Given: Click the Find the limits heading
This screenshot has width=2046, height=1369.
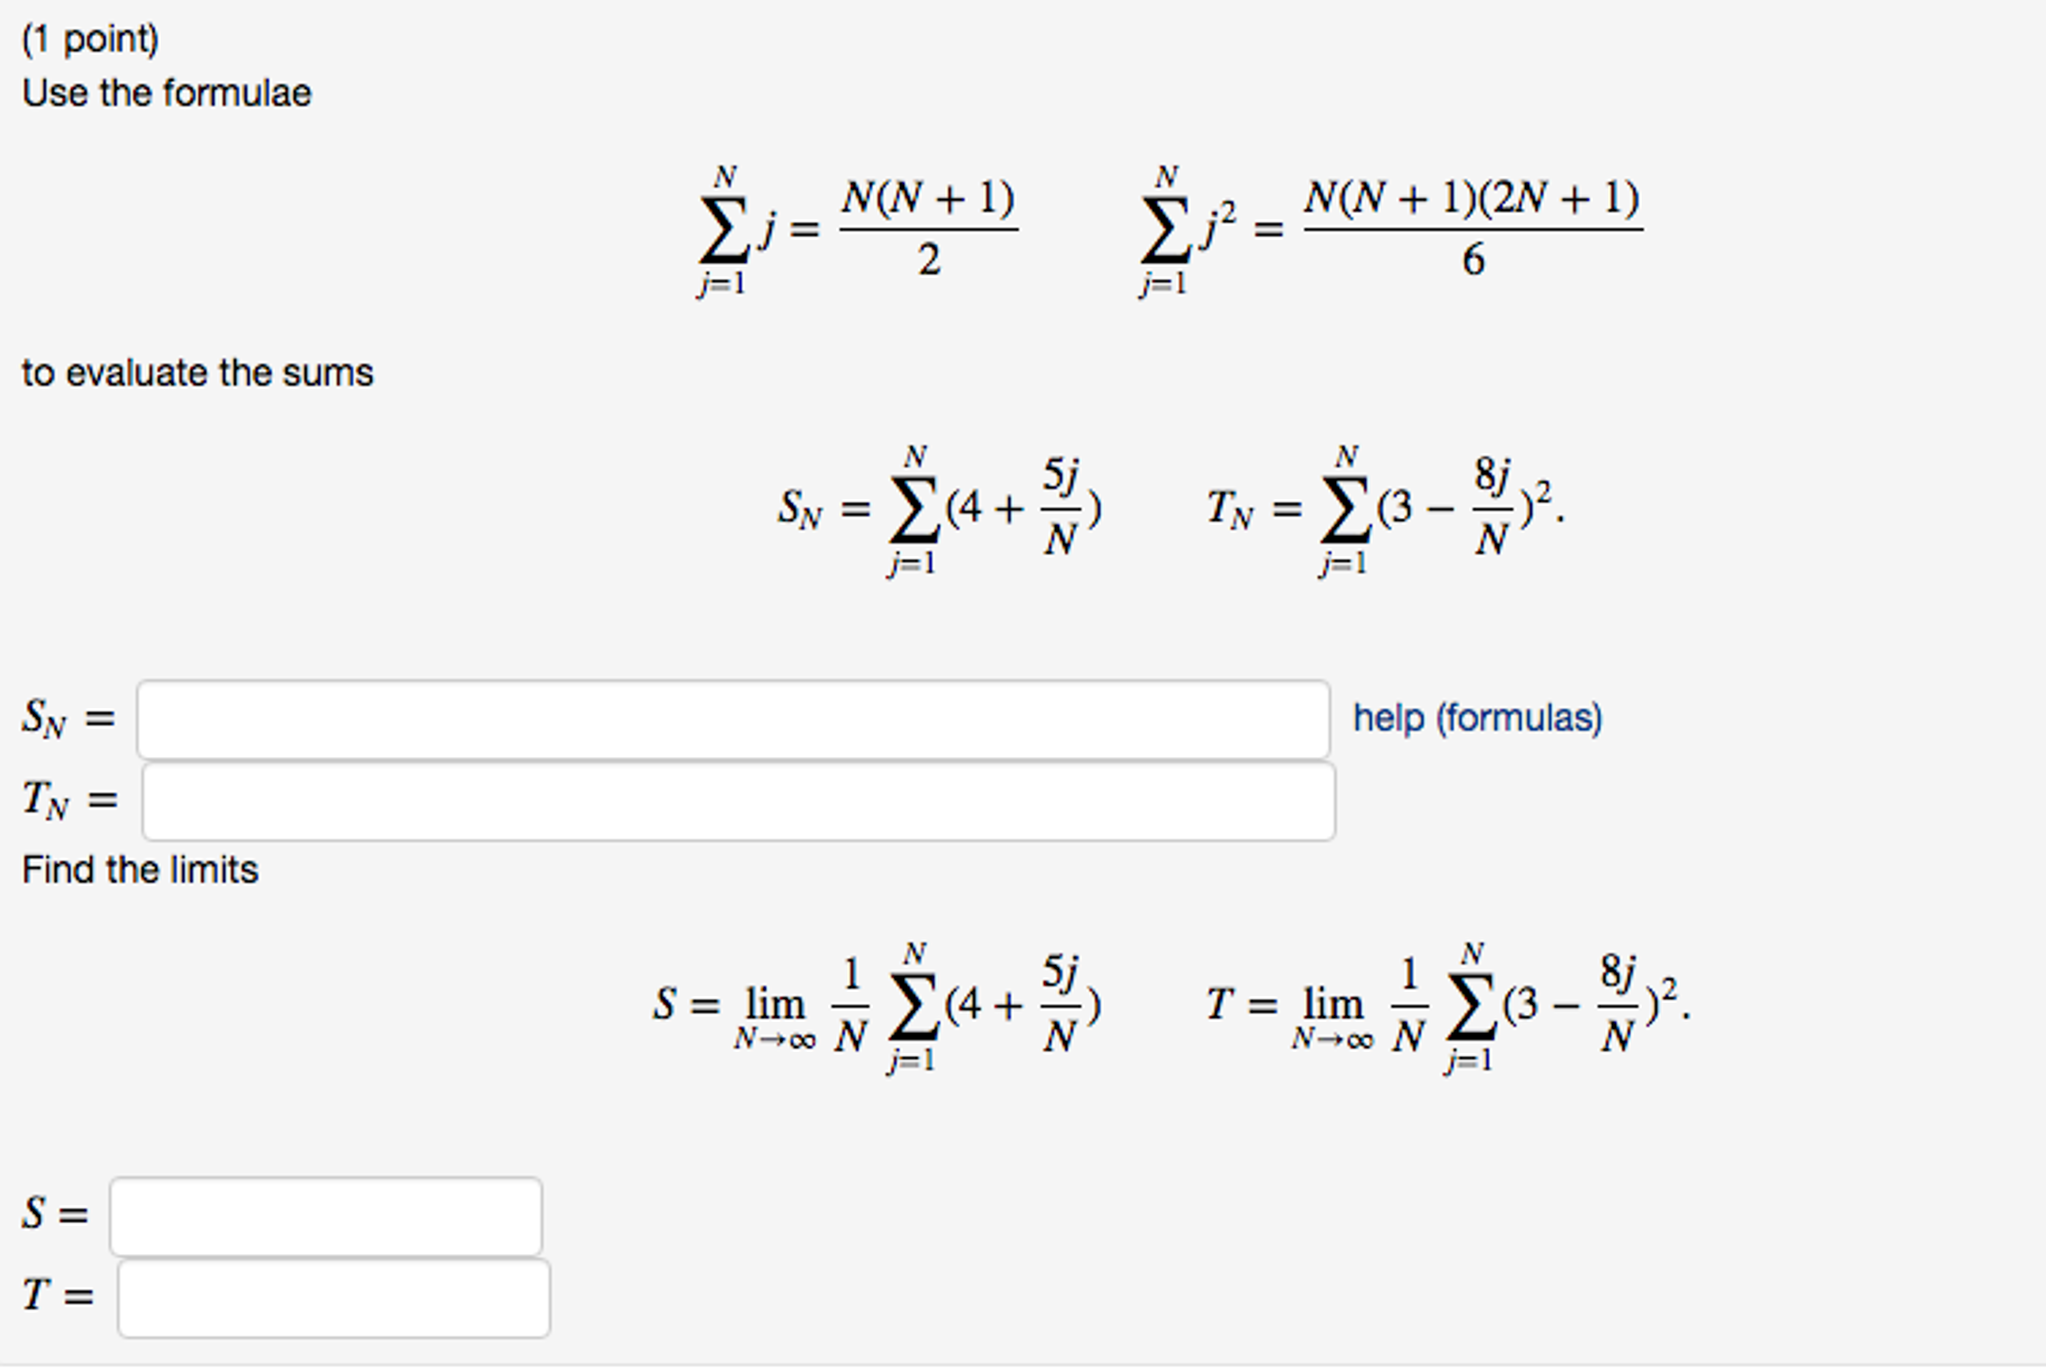Looking at the screenshot, I should pos(141,868).
